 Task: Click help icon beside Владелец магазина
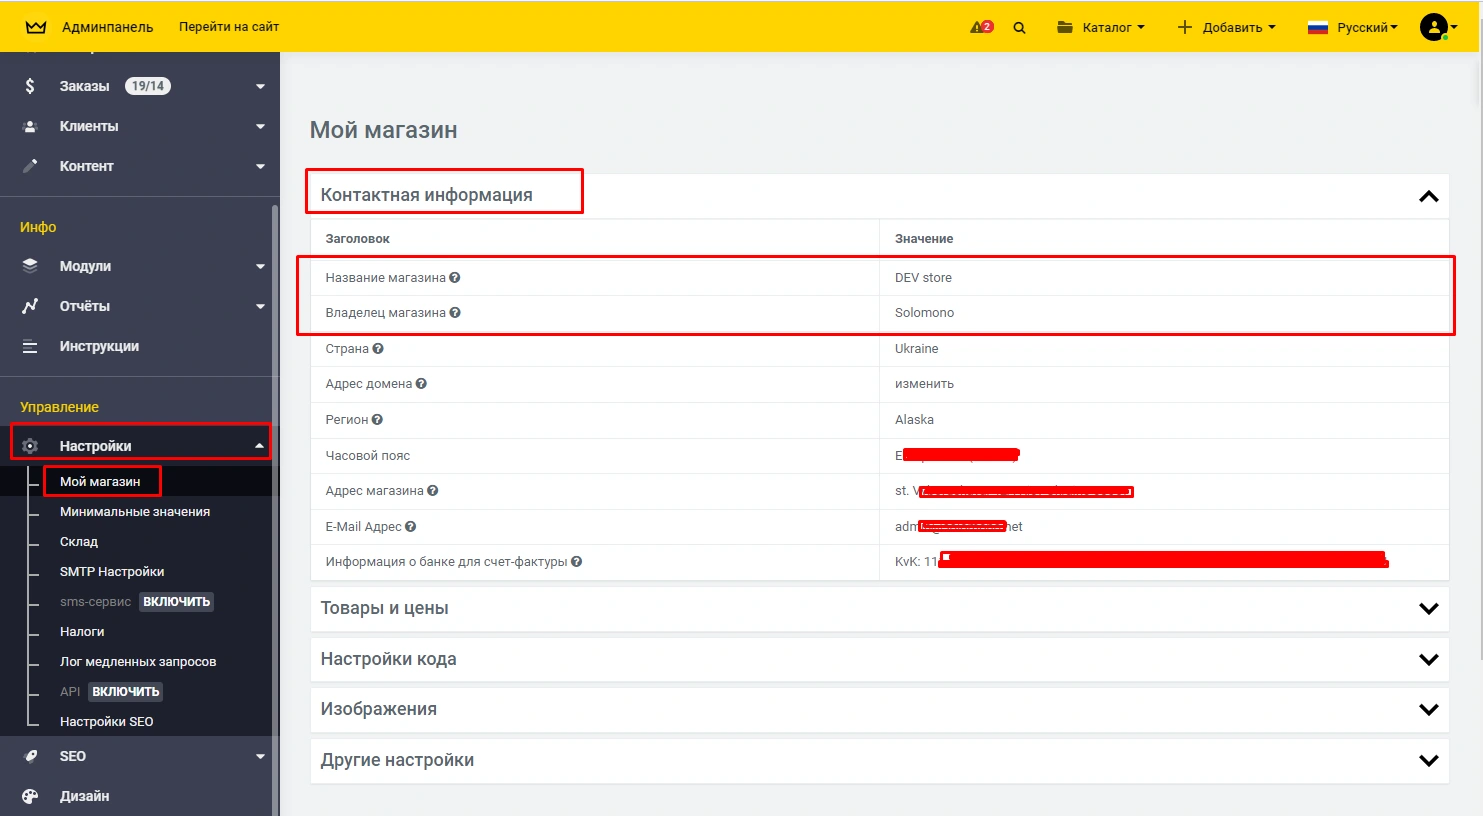click(x=455, y=313)
